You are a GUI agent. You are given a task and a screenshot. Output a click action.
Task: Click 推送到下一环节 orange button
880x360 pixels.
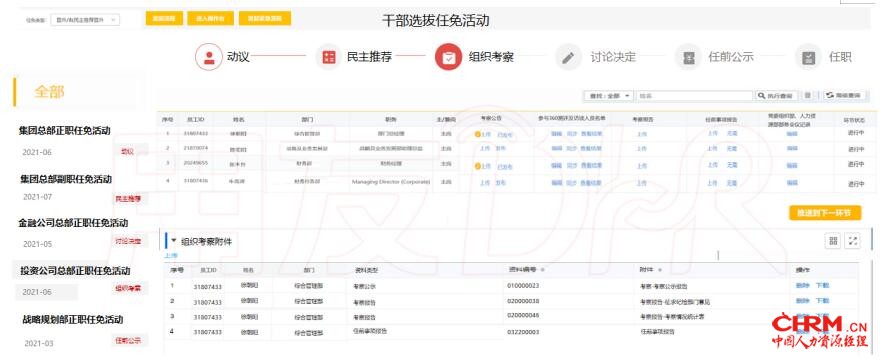824,213
